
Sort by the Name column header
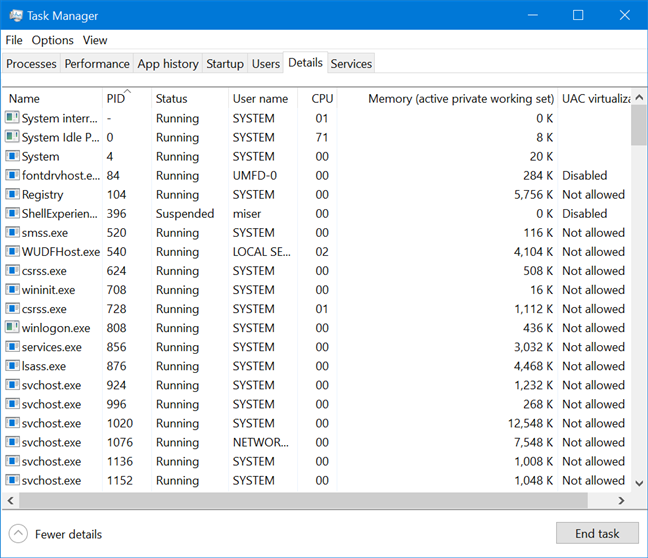[x=52, y=98]
